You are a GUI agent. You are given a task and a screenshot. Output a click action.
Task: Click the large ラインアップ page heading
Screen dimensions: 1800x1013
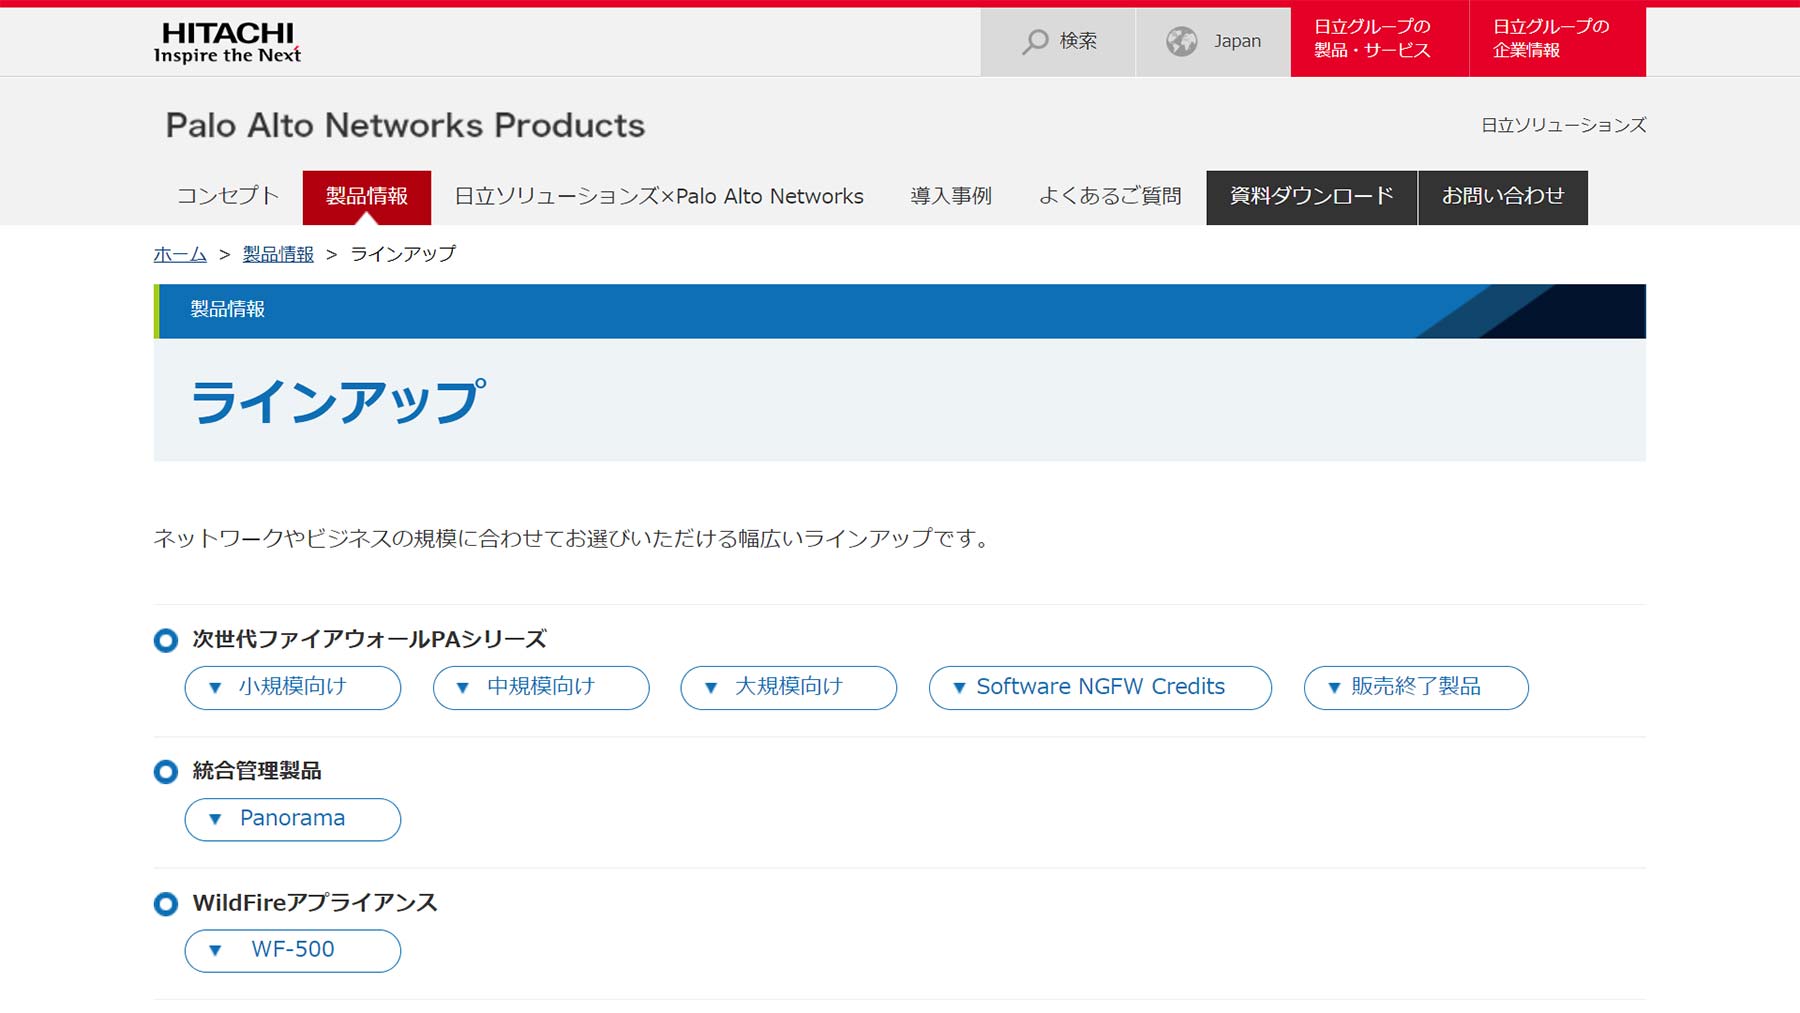point(338,401)
